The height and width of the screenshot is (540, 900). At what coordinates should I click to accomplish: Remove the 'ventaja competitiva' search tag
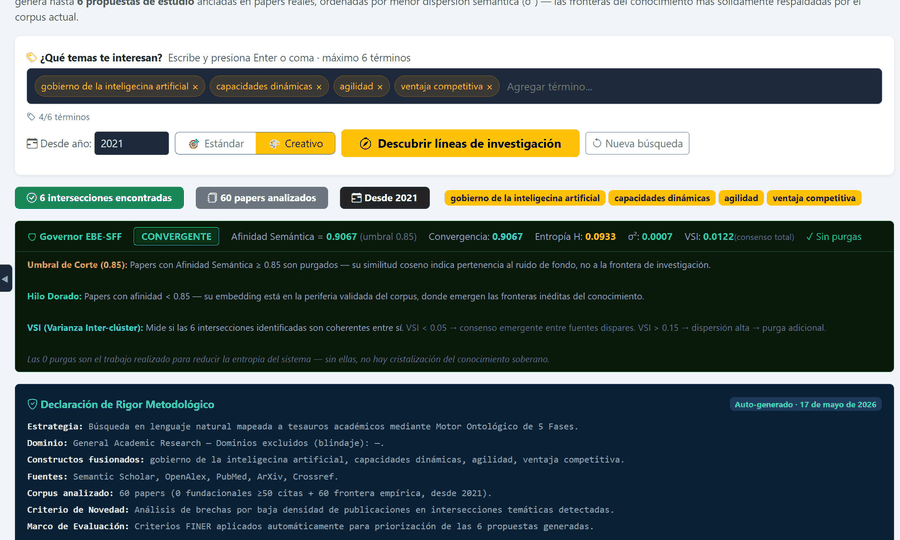[x=490, y=87]
